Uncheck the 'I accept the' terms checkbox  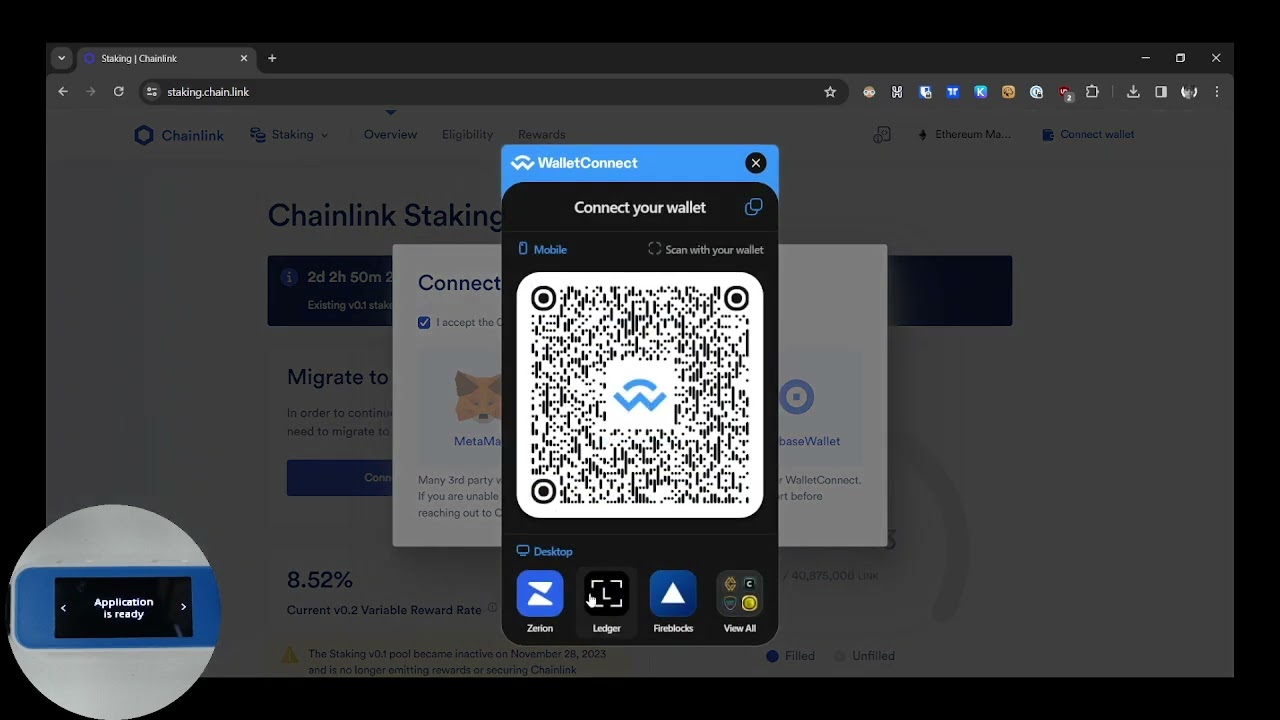(x=424, y=322)
